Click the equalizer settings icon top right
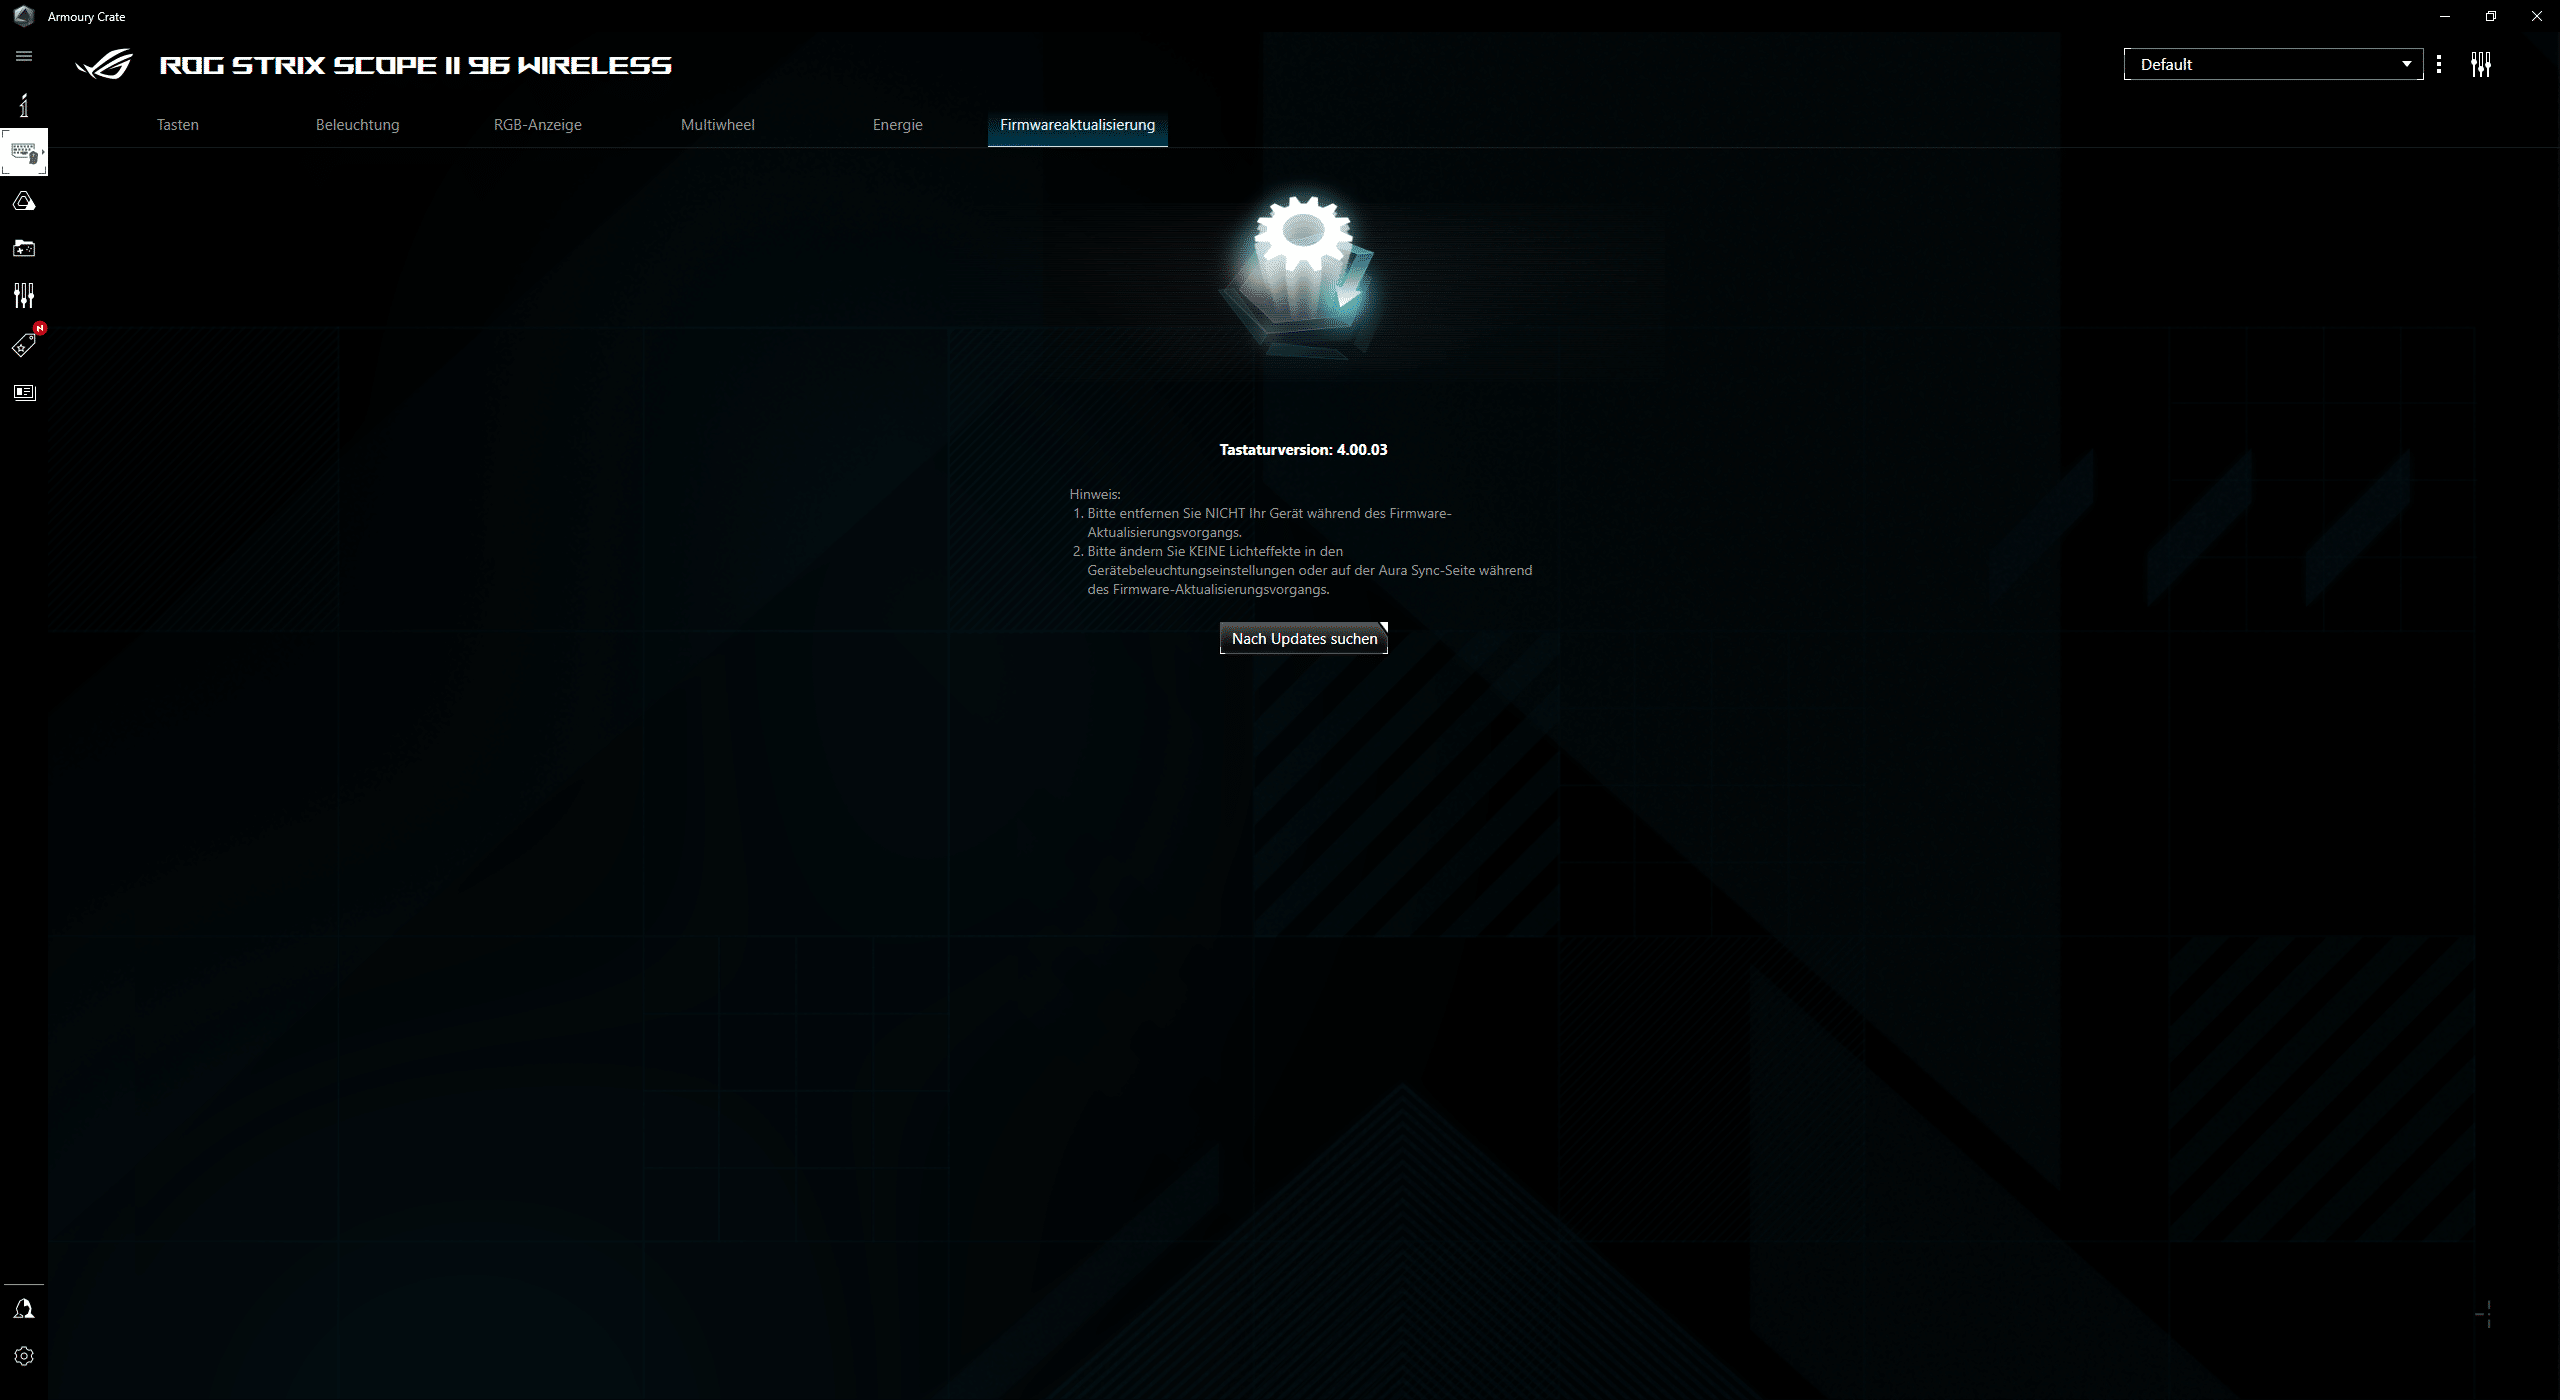Image resolution: width=2560 pixels, height=1400 pixels. (2480, 65)
